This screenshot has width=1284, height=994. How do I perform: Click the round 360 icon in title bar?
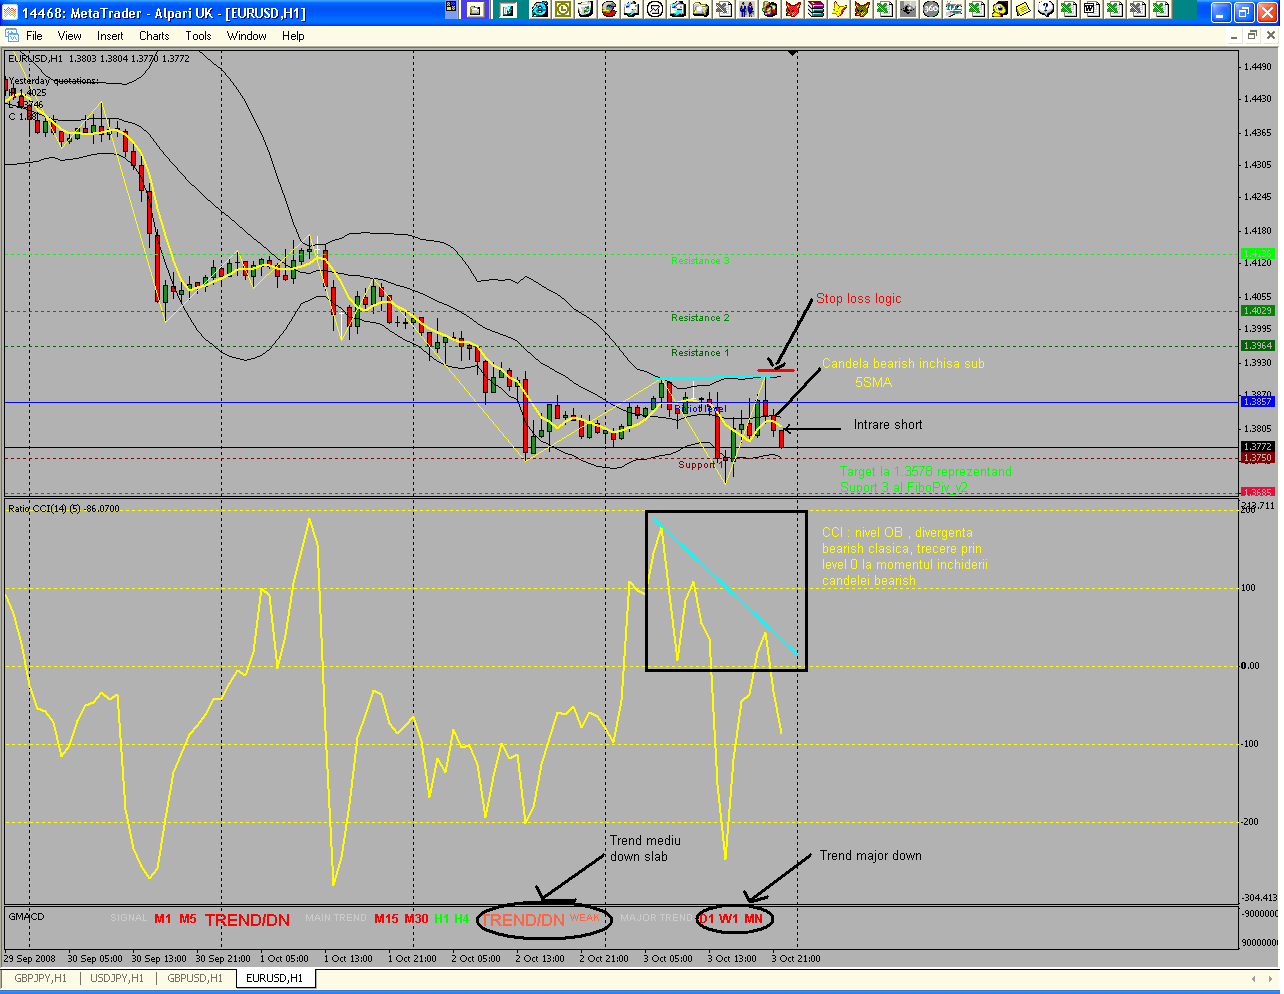pos(931,10)
